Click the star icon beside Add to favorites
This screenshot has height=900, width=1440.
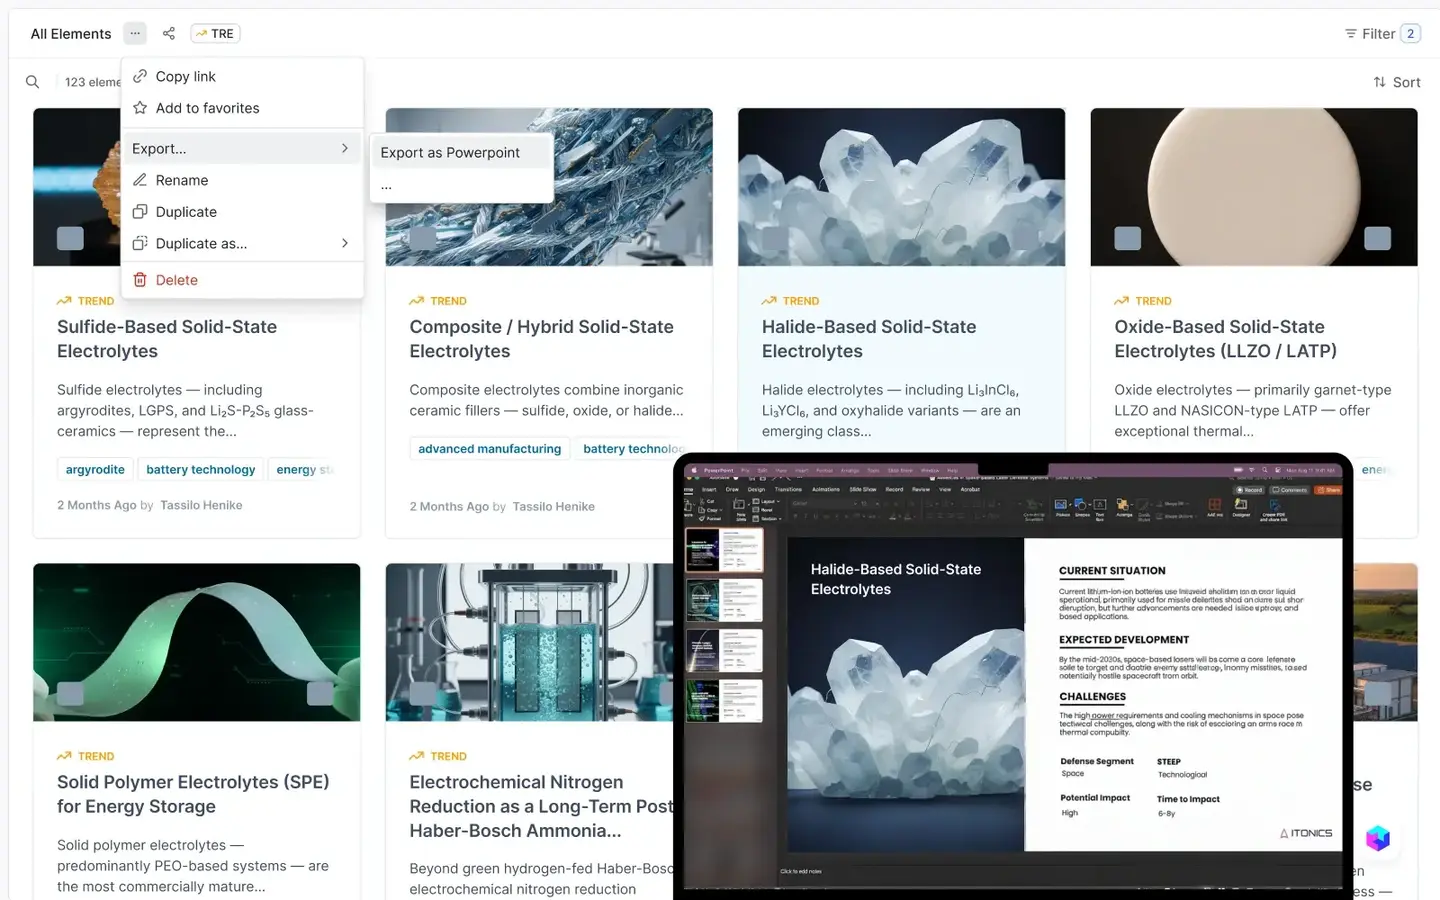pyautogui.click(x=140, y=108)
